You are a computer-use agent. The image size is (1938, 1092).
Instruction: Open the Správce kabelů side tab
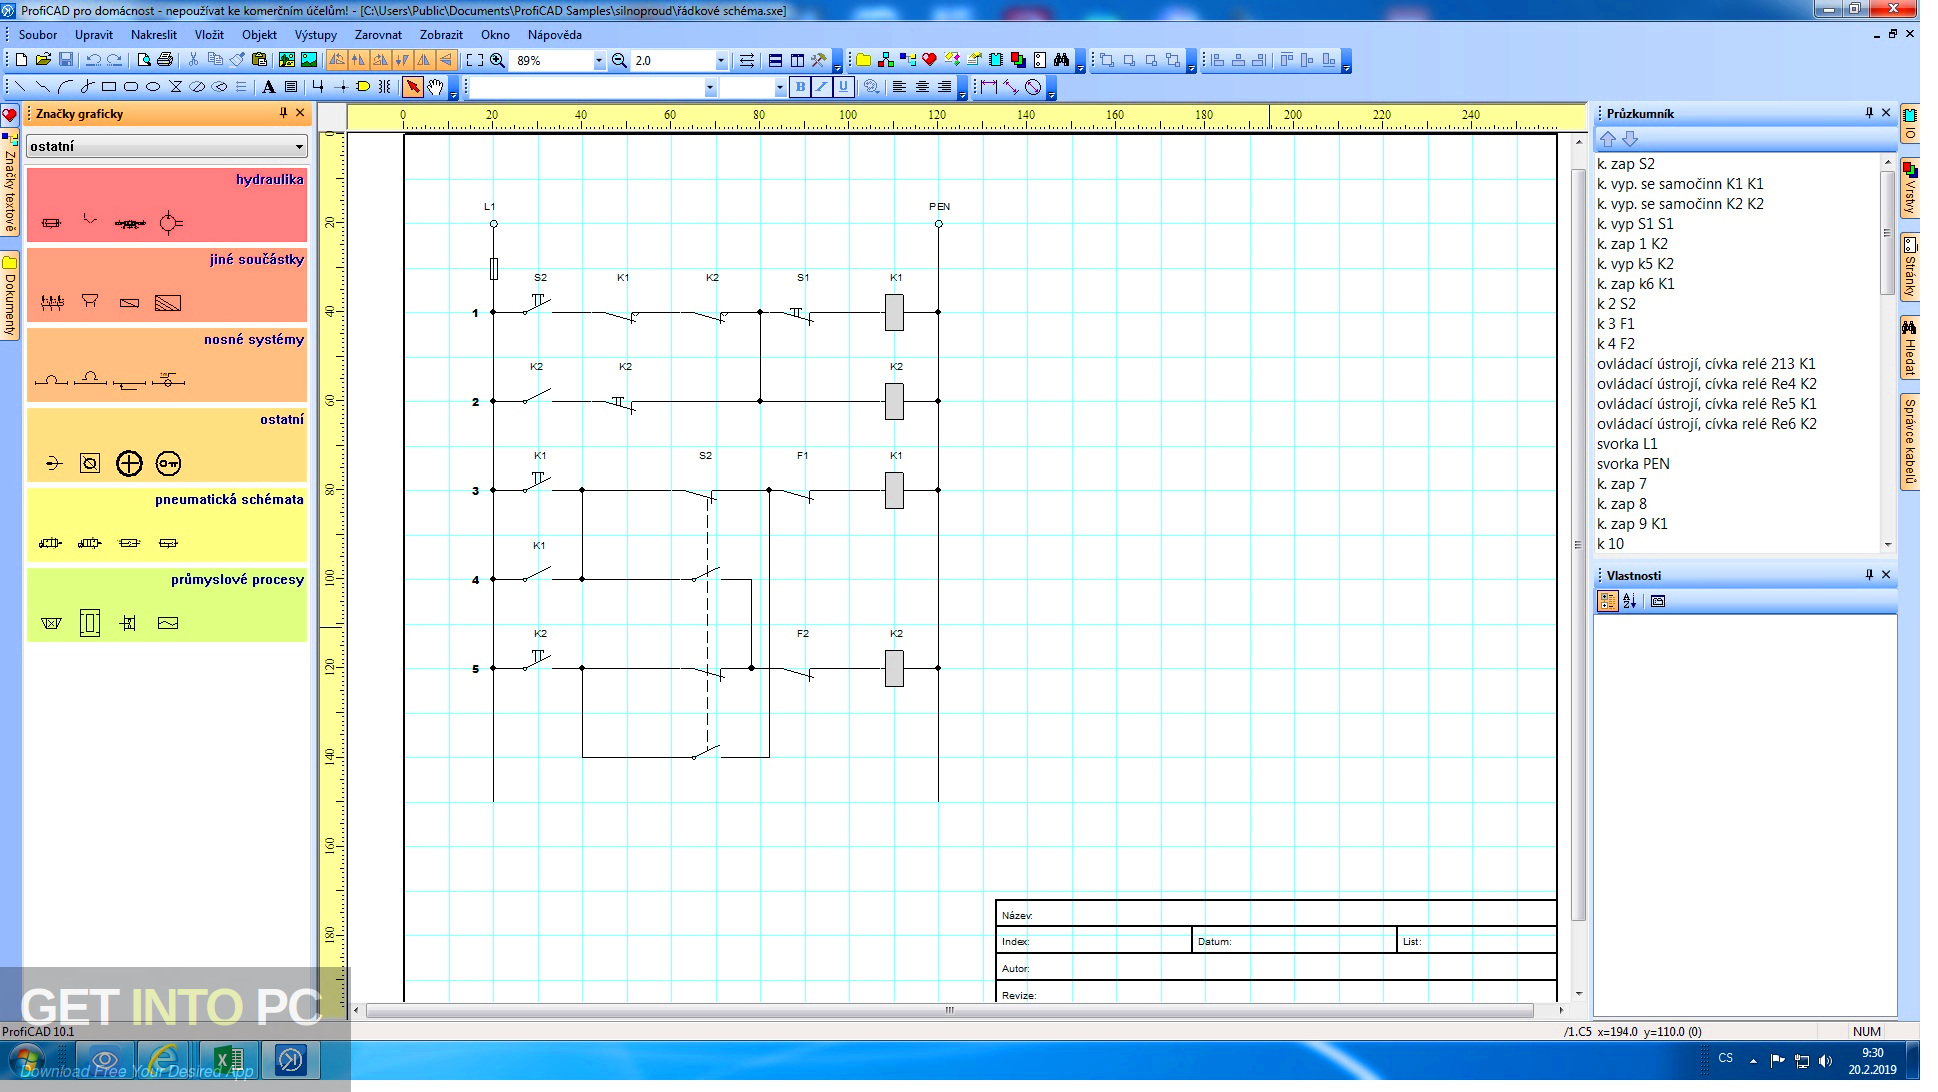[x=1910, y=441]
